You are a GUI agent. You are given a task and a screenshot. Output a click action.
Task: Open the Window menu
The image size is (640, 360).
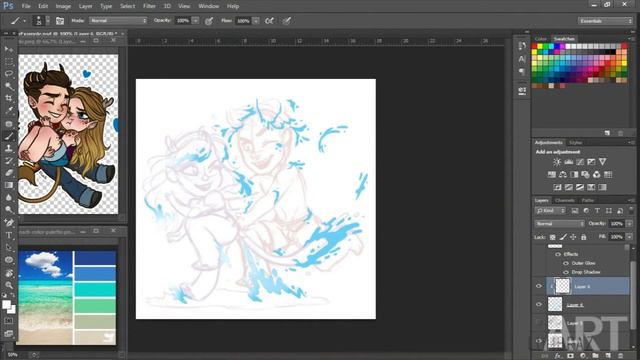(x=209, y=6)
